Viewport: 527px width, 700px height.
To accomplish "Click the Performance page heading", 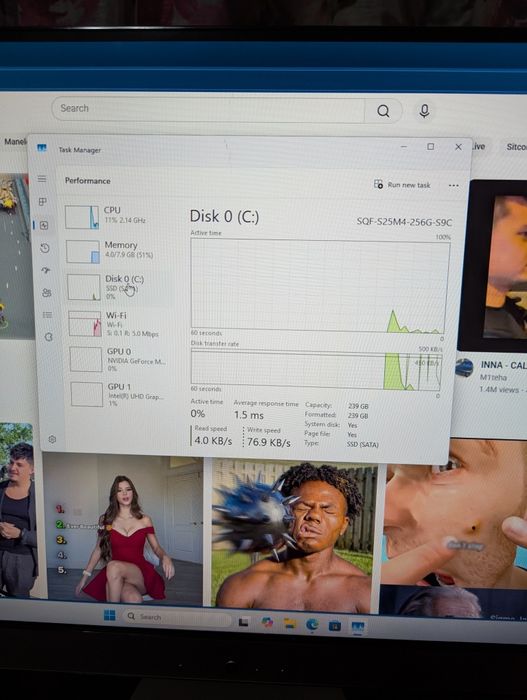I will pyautogui.click(x=88, y=181).
